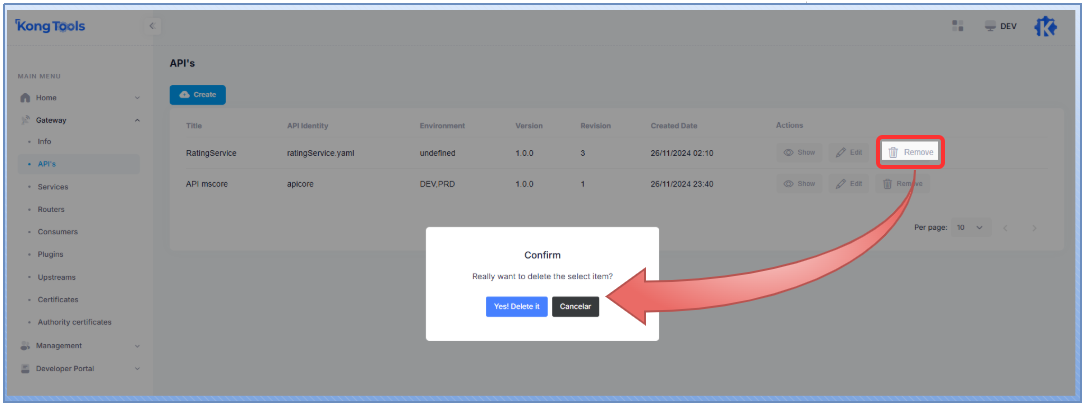Show details for RatingService API
The height and width of the screenshot is (407, 1085).
coord(799,152)
